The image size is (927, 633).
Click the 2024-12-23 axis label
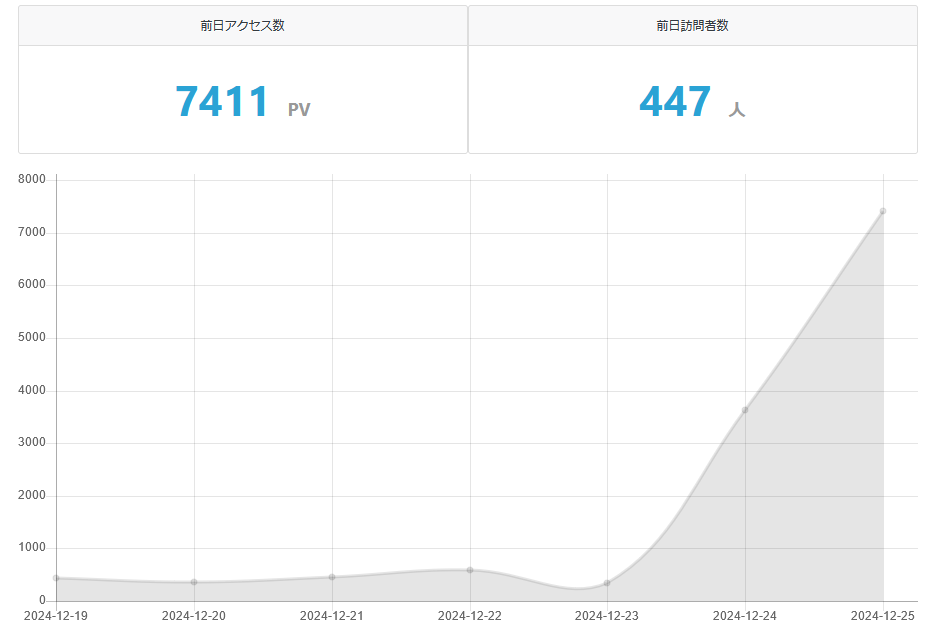pos(607,616)
